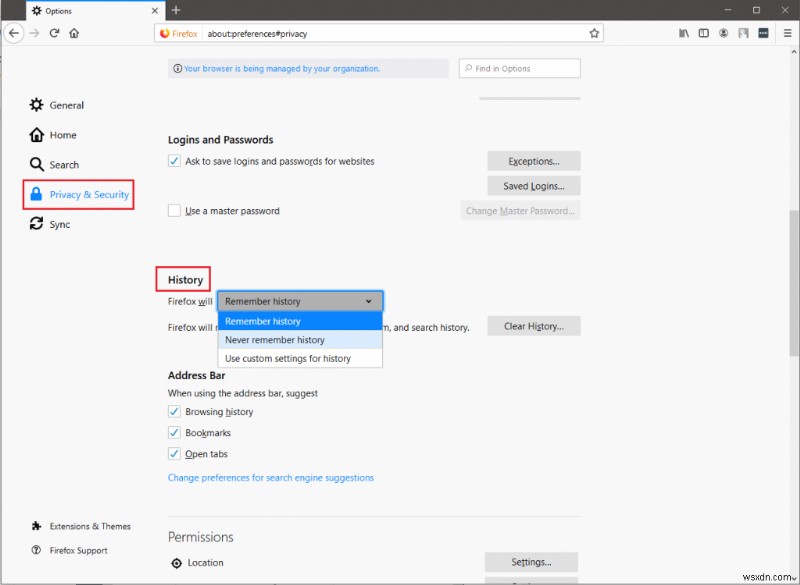Choose Use custom settings for history
The width and height of the screenshot is (800, 585).
point(300,357)
